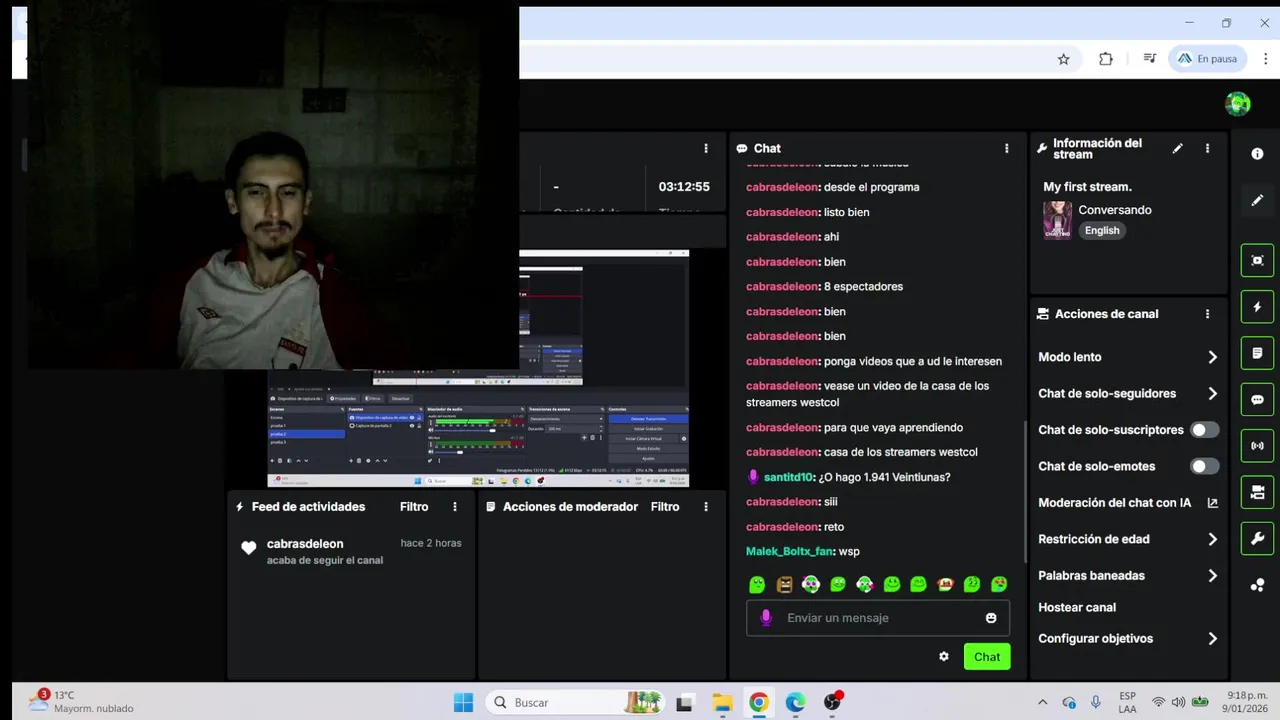This screenshot has height=720, width=1280.
Task: Open the Feed de actividades three-dot menu
Action: [x=455, y=507]
